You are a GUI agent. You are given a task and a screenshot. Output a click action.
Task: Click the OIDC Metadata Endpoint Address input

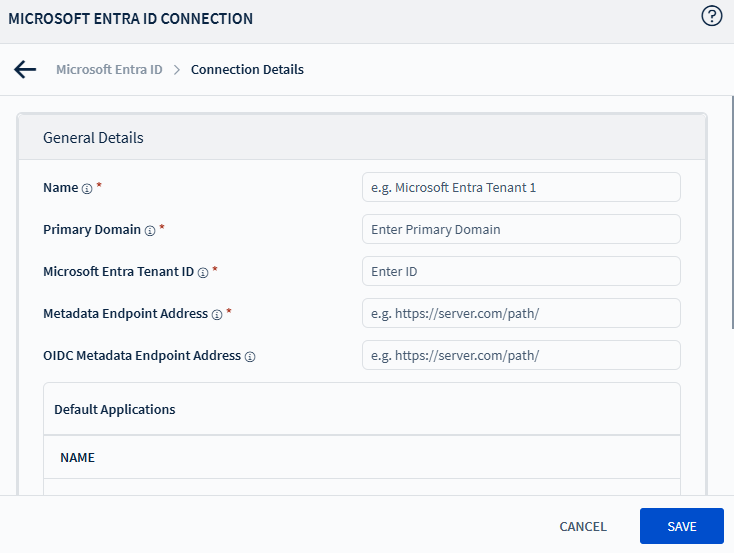521,355
